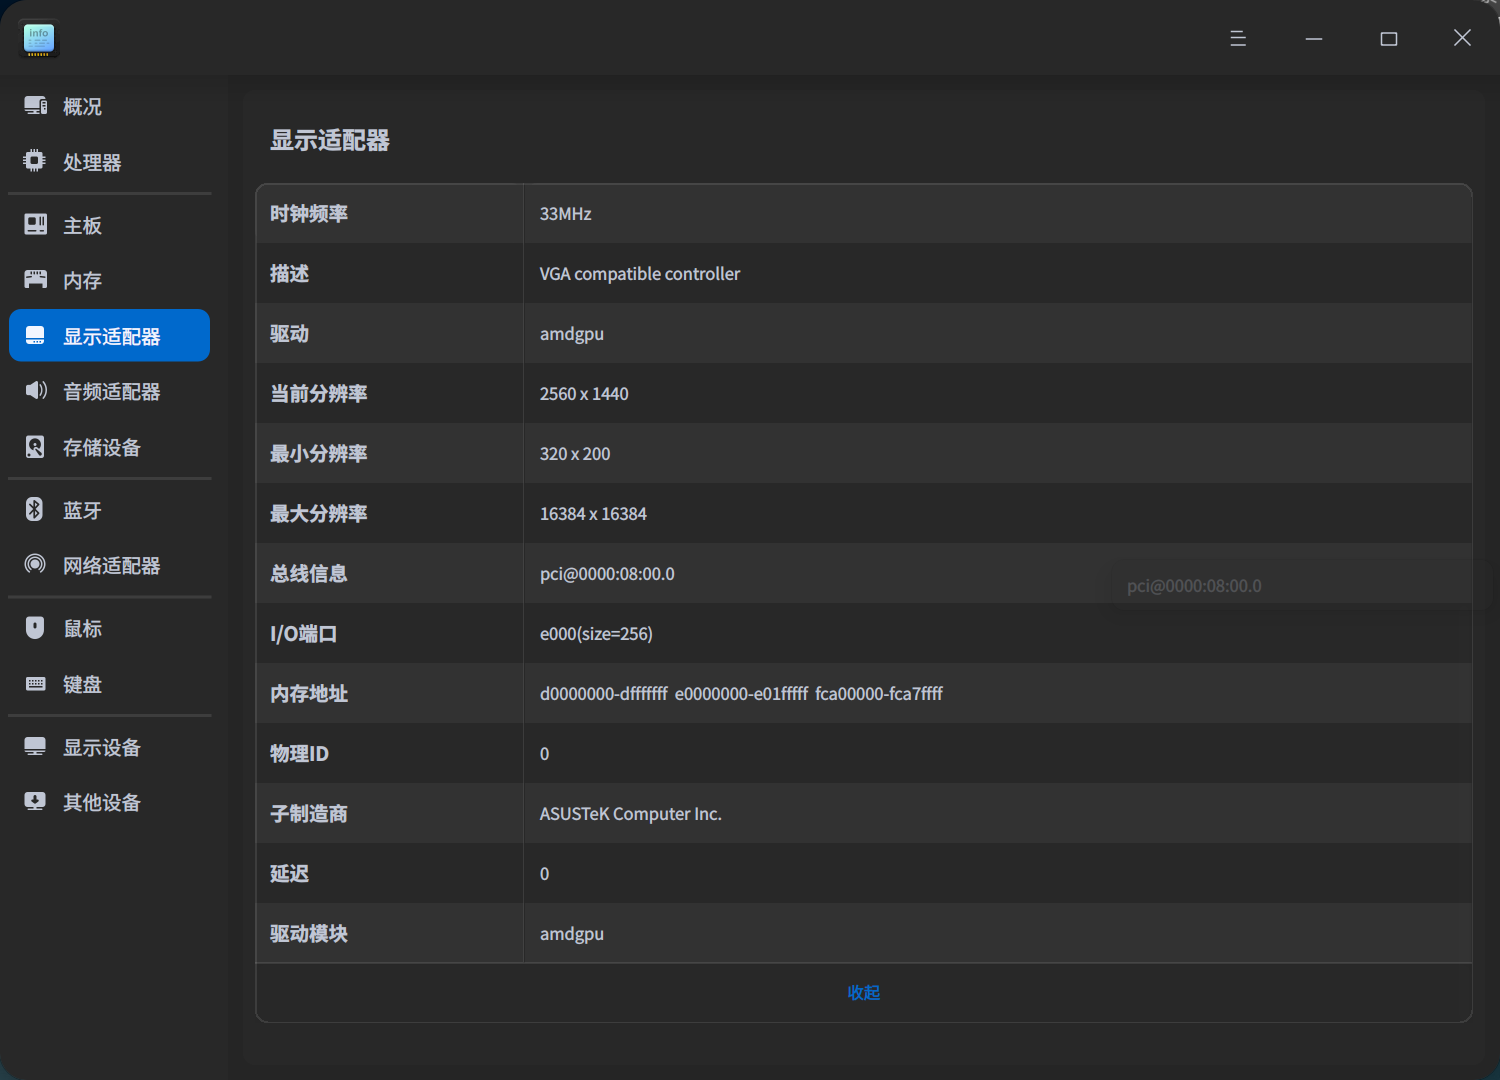Click the 0 value in 延迟 row
Viewport: 1500px width, 1080px height.
[544, 874]
